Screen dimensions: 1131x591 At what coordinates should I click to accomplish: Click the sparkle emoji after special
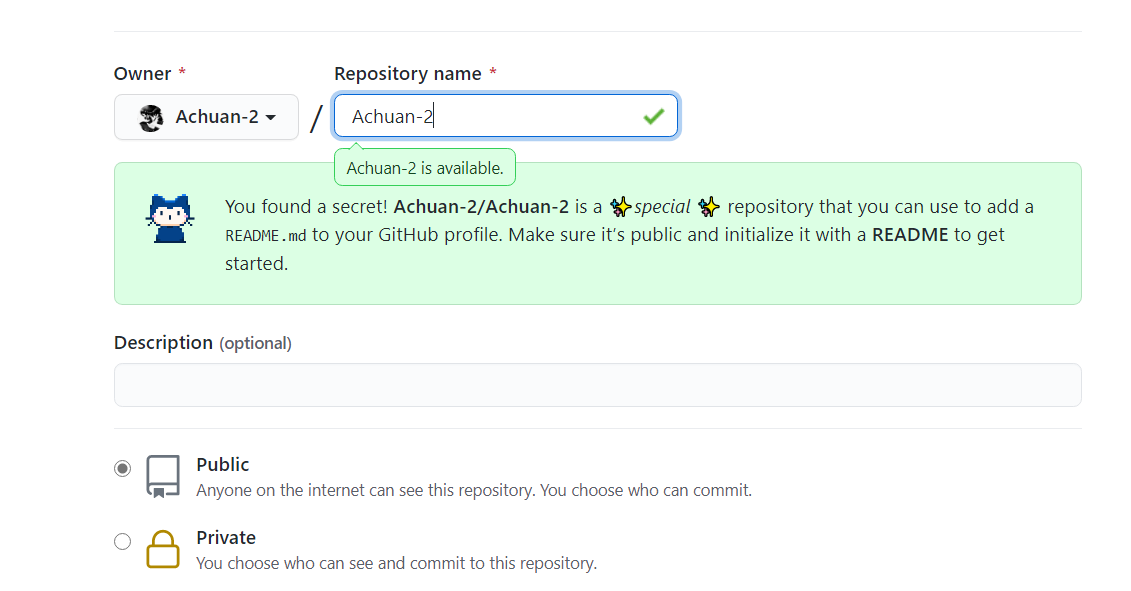(709, 206)
